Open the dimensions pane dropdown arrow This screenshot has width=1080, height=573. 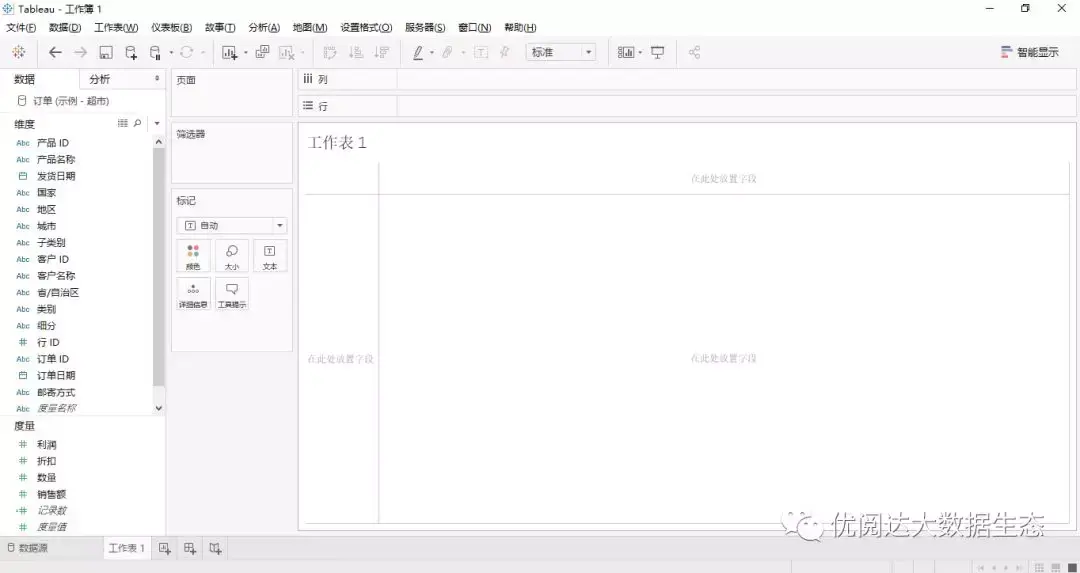coord(157,123)
